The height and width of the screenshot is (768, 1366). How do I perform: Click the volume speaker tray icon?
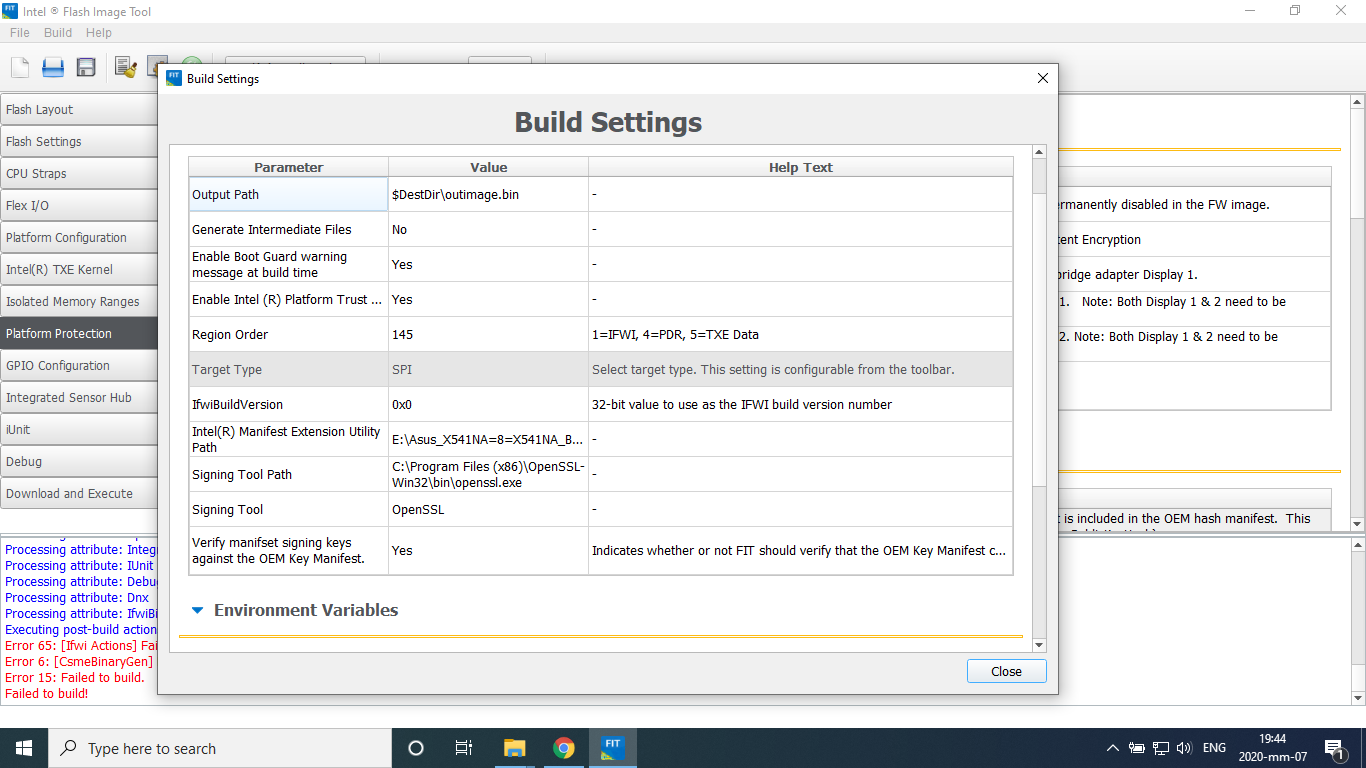pyautogui.click(x=1184, y=748)
